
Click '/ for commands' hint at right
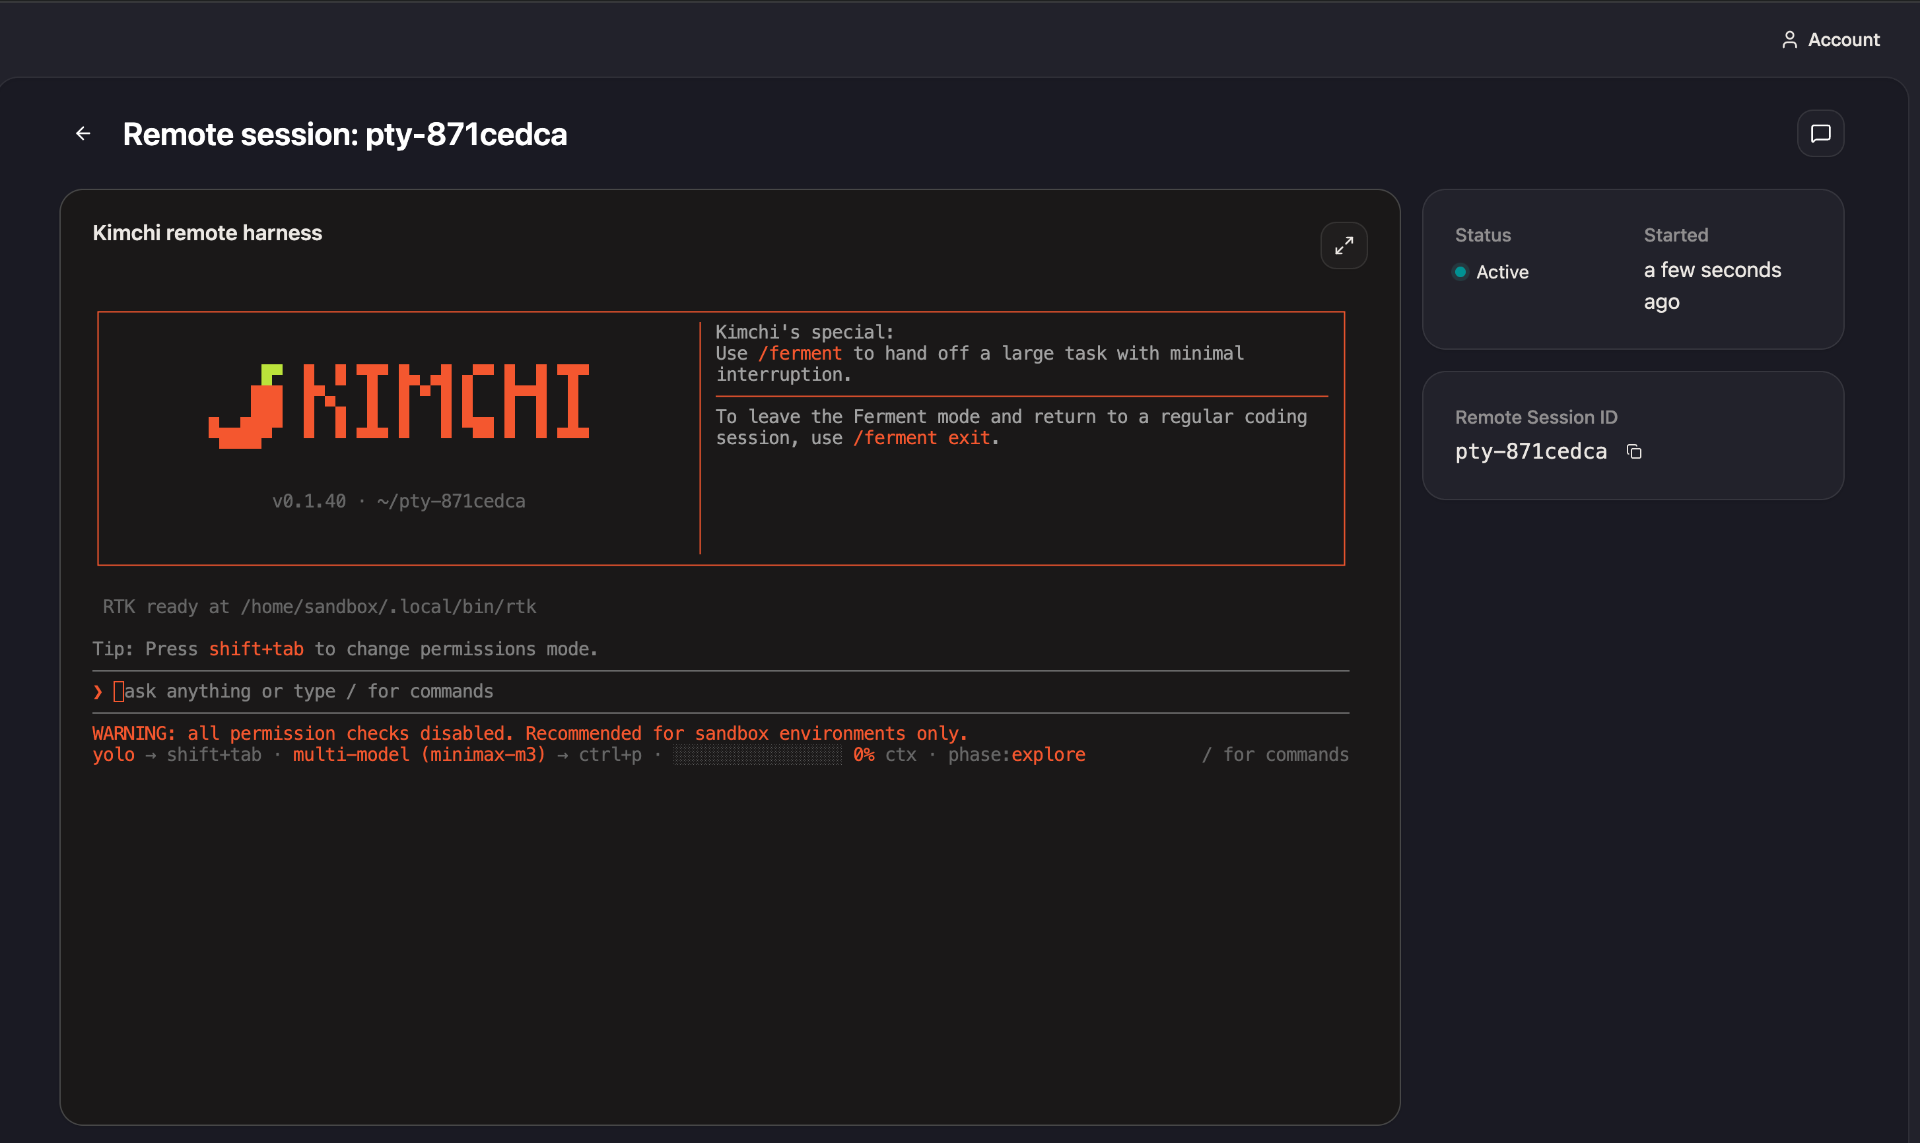click(x=1275, y=755)
